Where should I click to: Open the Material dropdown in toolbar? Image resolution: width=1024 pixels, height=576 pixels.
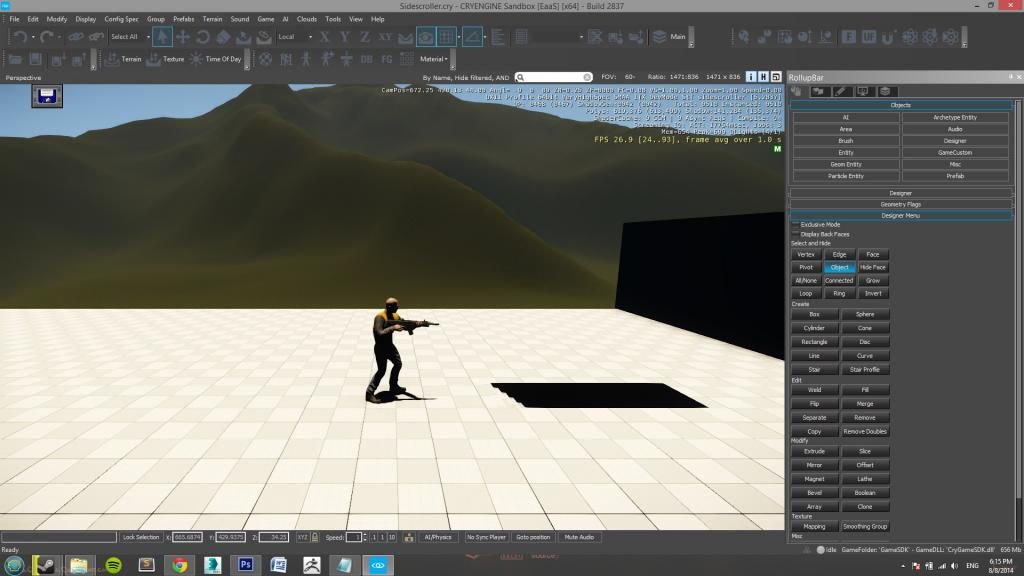pos(434,59)
